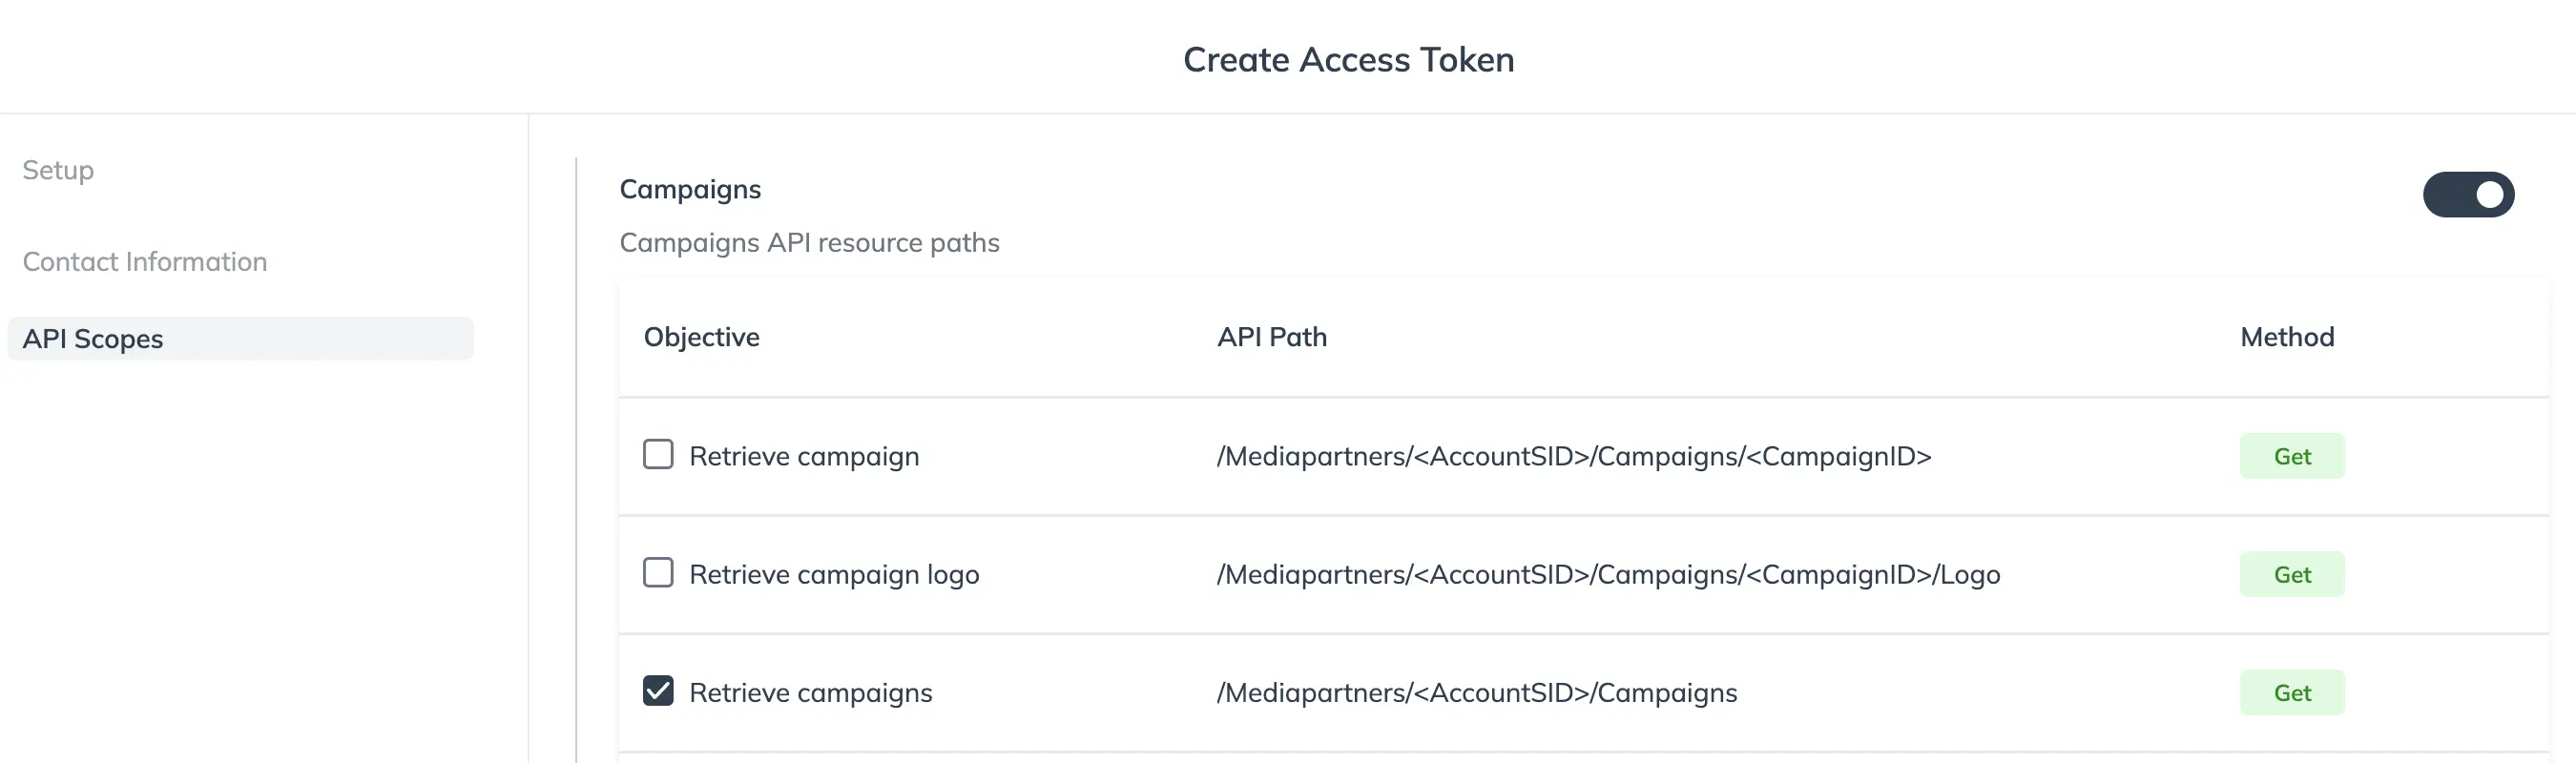This screenshot has width=2576, height=763.
Task: Select the Retrieve campaign API path text
Action: coord(1572,455)
